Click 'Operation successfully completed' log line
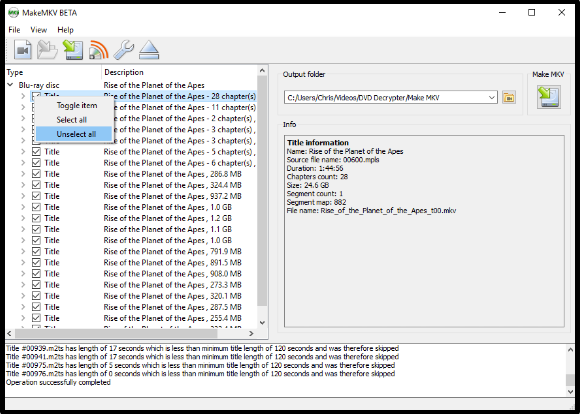 pyautogui.click(x=58, y=382)
